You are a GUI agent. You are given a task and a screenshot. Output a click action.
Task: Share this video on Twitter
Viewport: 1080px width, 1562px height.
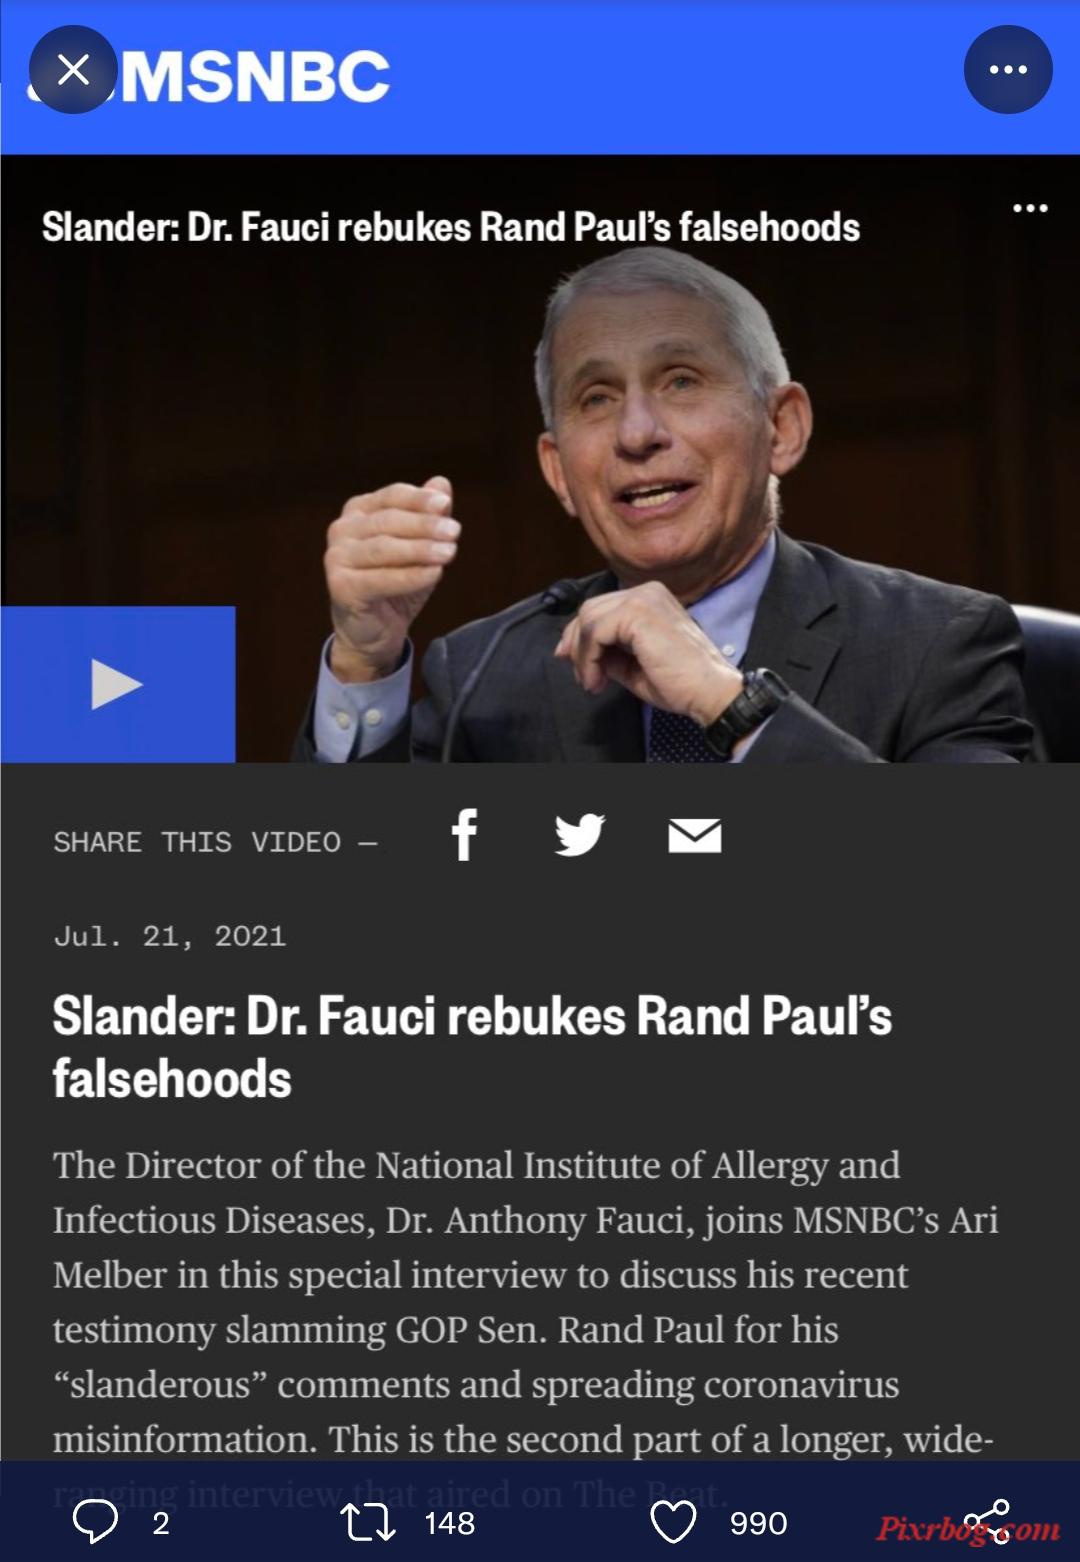tap(580, 835)
